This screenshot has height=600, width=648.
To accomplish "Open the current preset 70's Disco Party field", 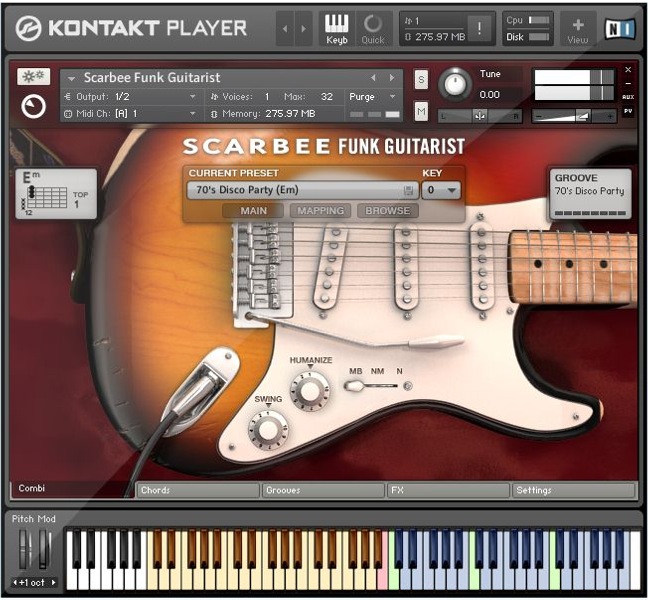I will (303, 190).
